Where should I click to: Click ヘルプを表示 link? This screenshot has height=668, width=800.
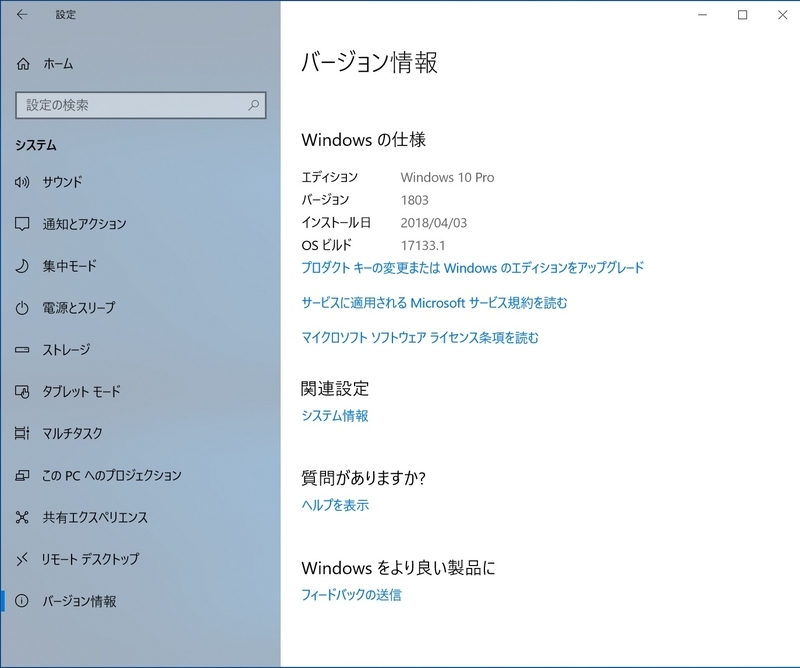tap(335, 505)
